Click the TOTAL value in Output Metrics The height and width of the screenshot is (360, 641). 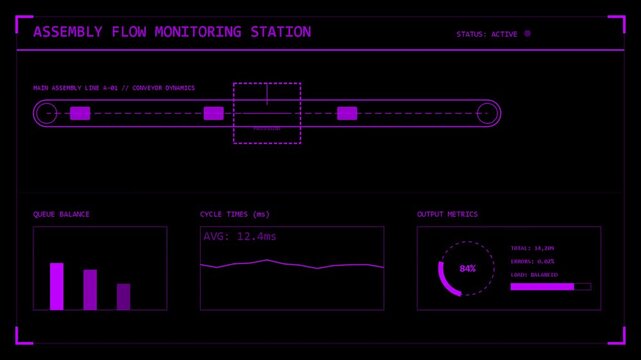point(532,248)
